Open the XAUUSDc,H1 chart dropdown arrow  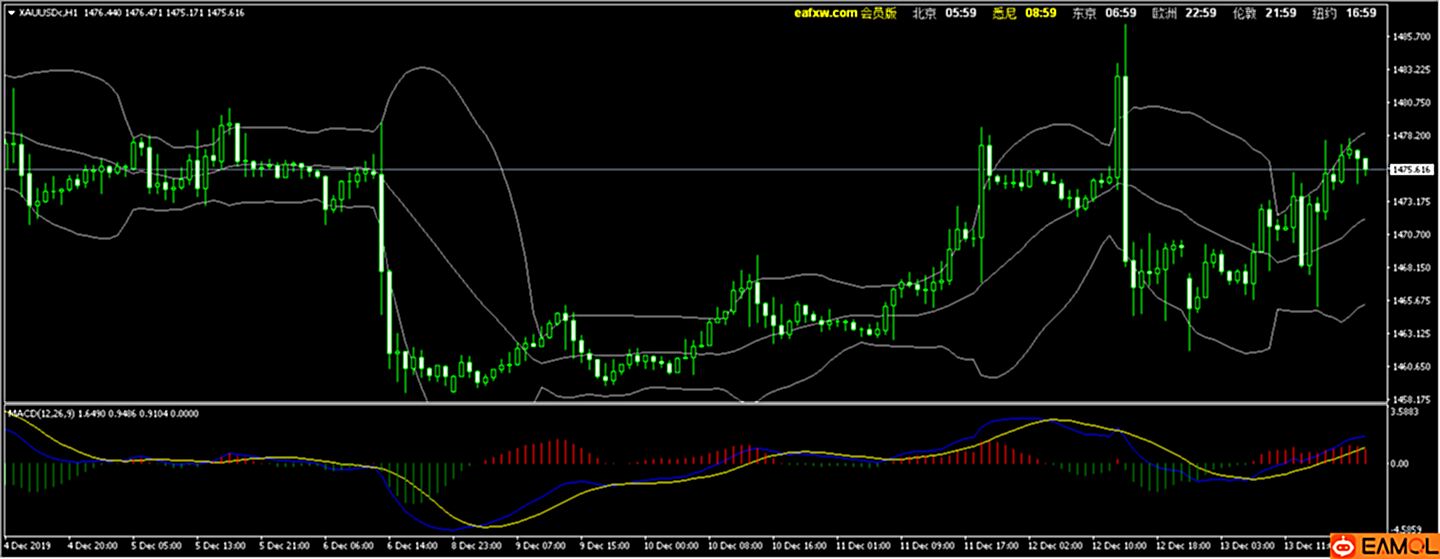11,13
